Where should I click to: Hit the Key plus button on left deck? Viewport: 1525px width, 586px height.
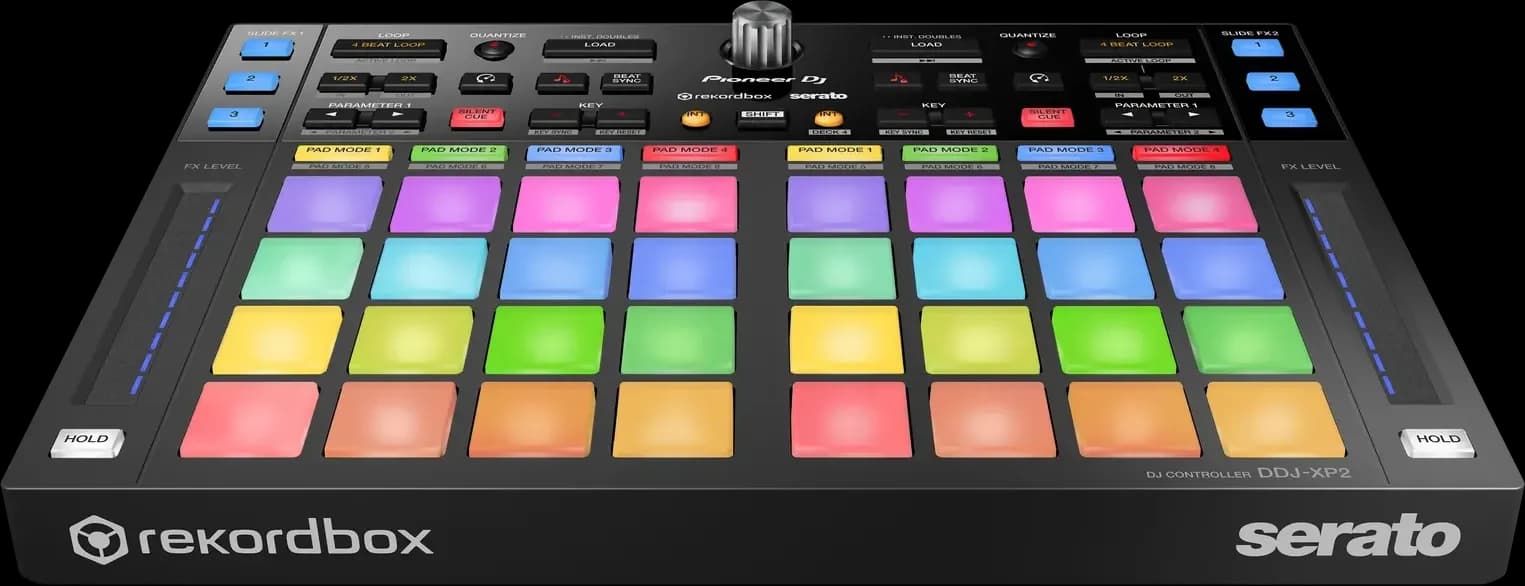point(621,119)
